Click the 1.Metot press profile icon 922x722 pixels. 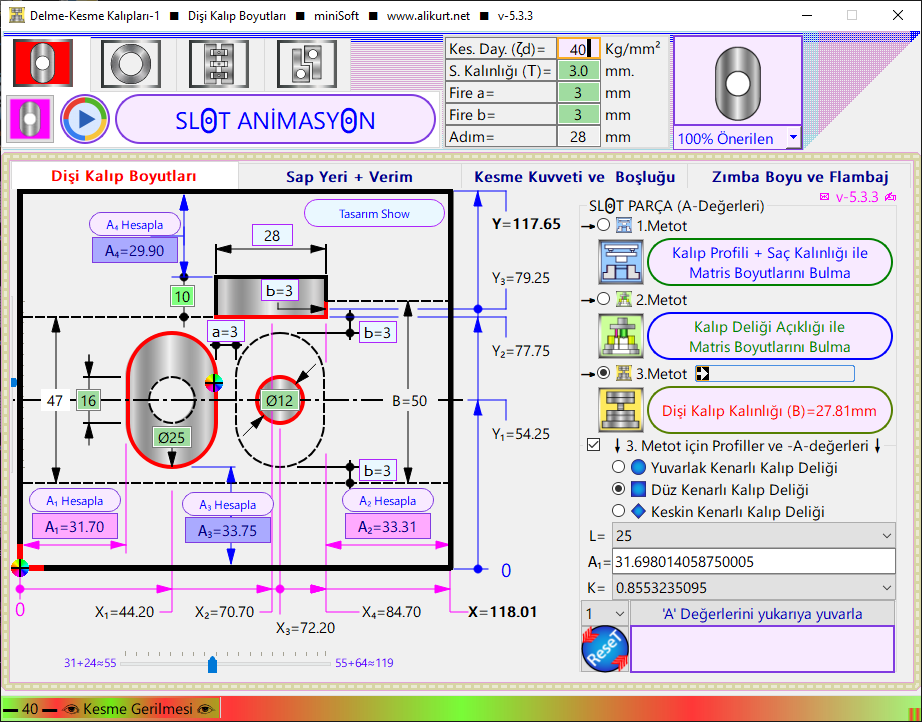(x=620, y=262)
